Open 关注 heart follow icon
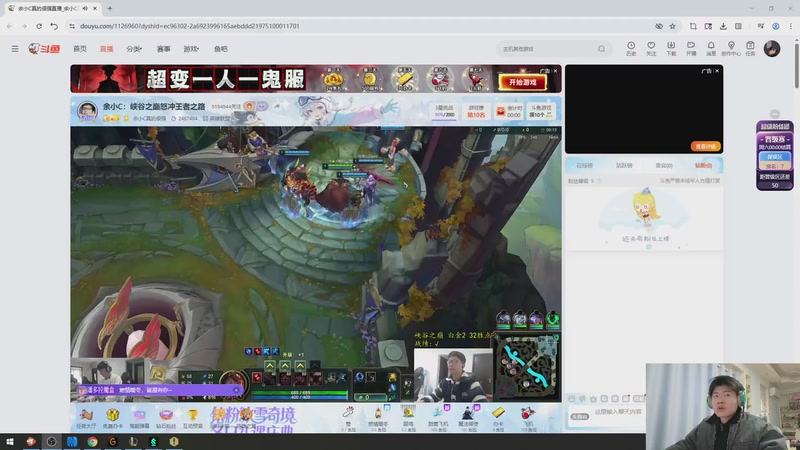Screen dimensions: 800x450 click(x=651, y=48)
